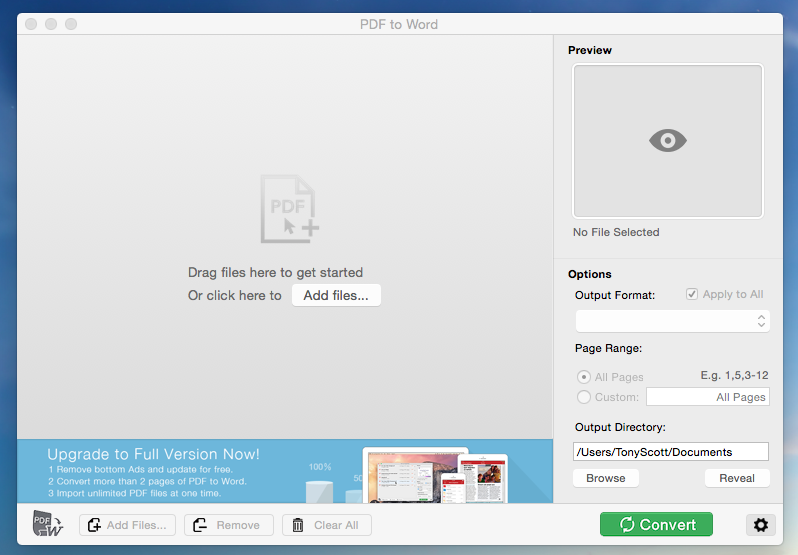Open the Output Format dropdown
The width and height of the screenshot is (798, 555).
pos(672,321)
